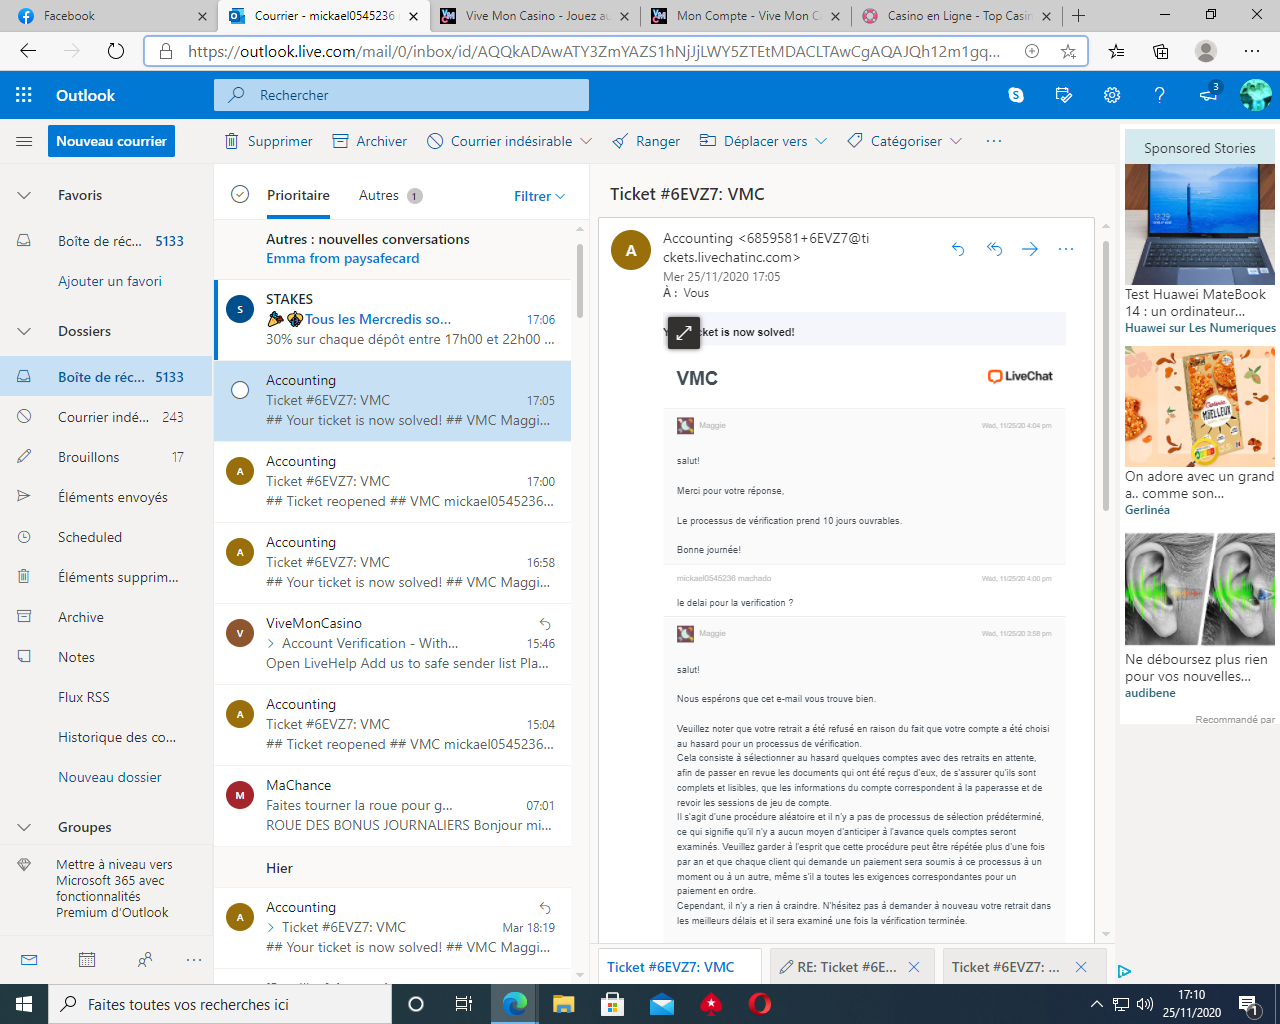Screen dimensions: 1280x1024
Task: Switch to the Autres tab
Action: tap(390, 195)
